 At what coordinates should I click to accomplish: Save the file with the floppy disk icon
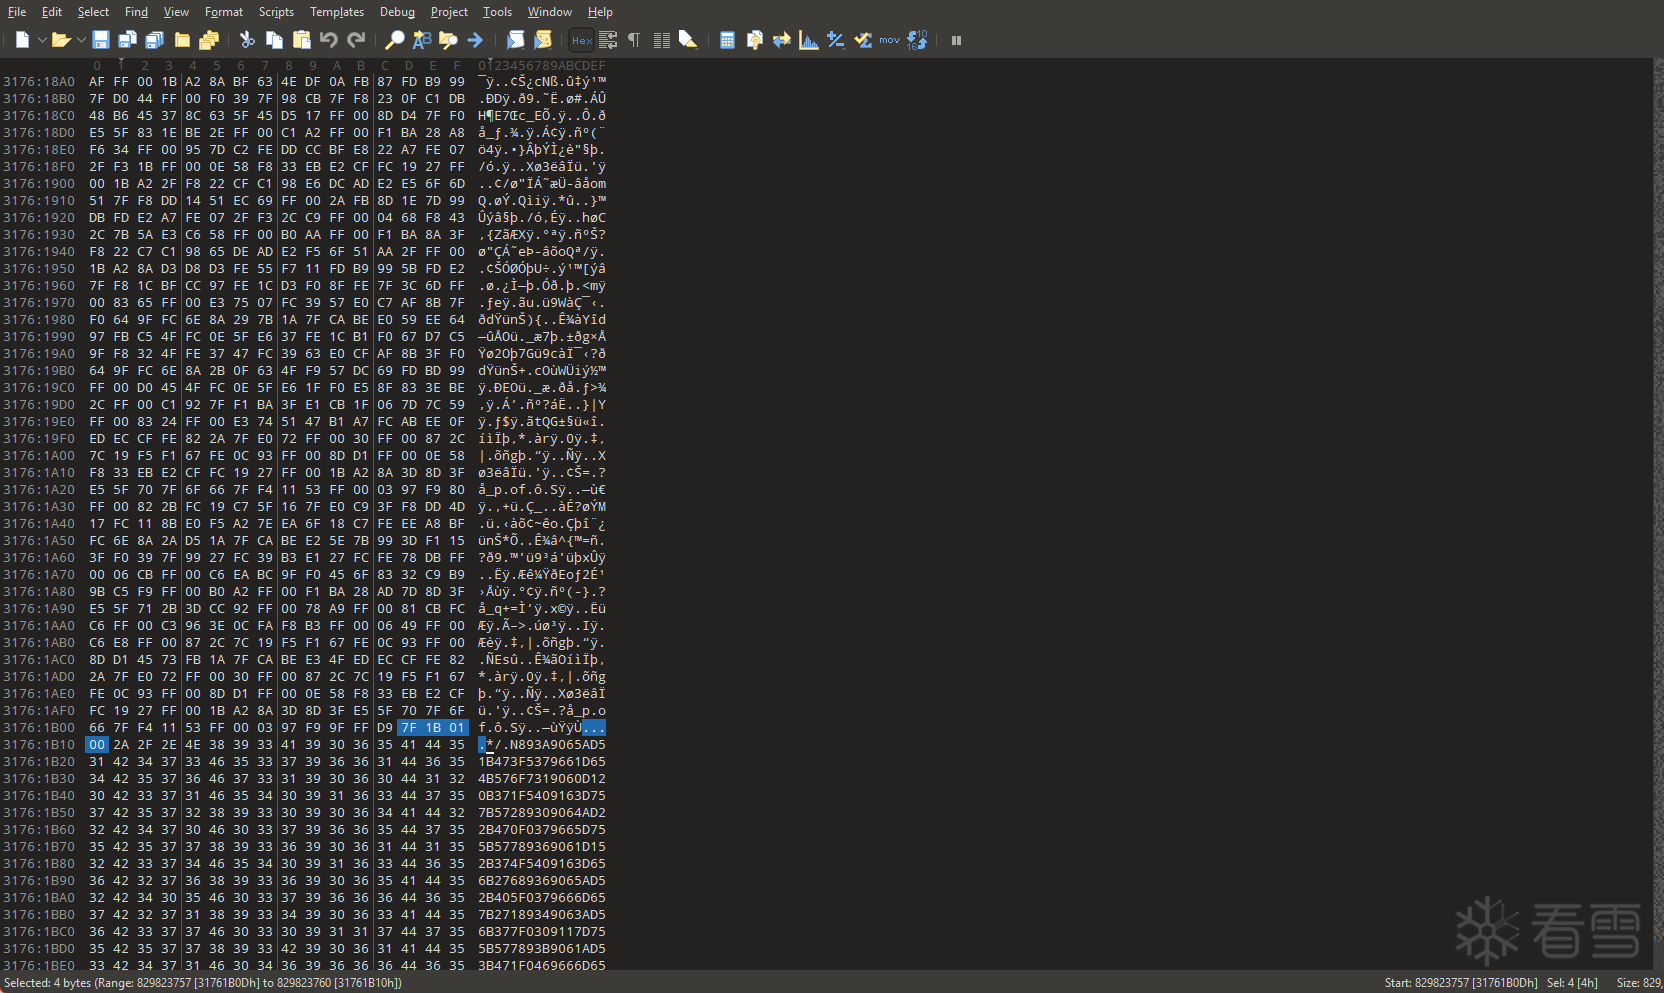100,40
